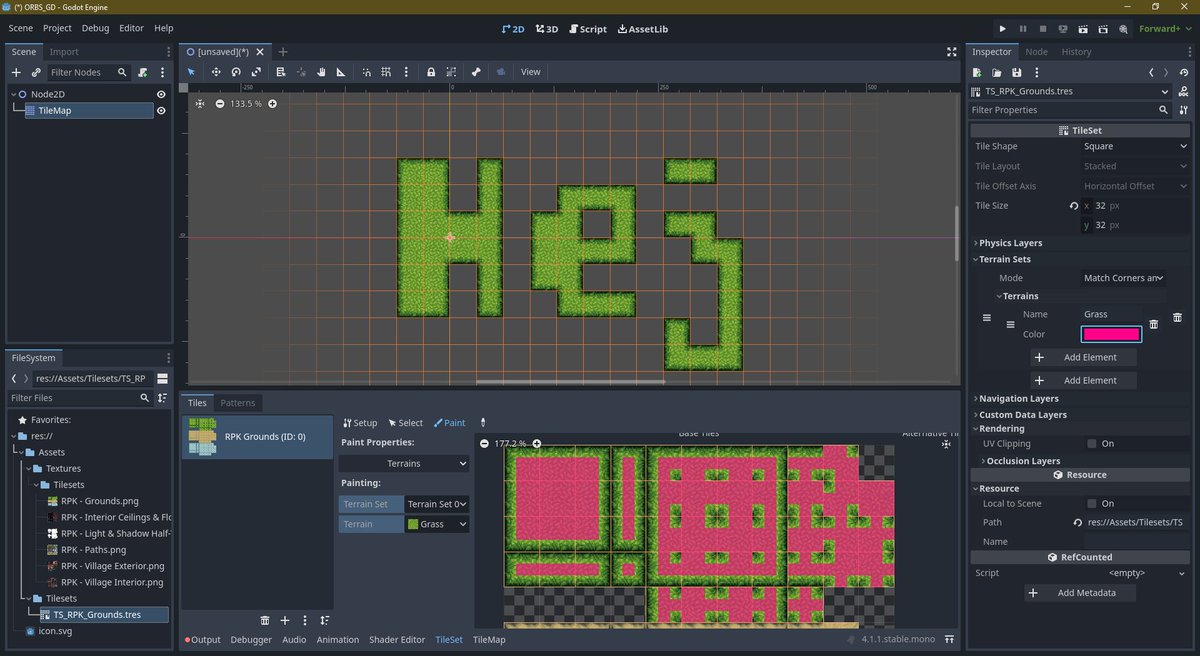Click the lock selected node icon
1200x656 pixels.
coord(431,72)
